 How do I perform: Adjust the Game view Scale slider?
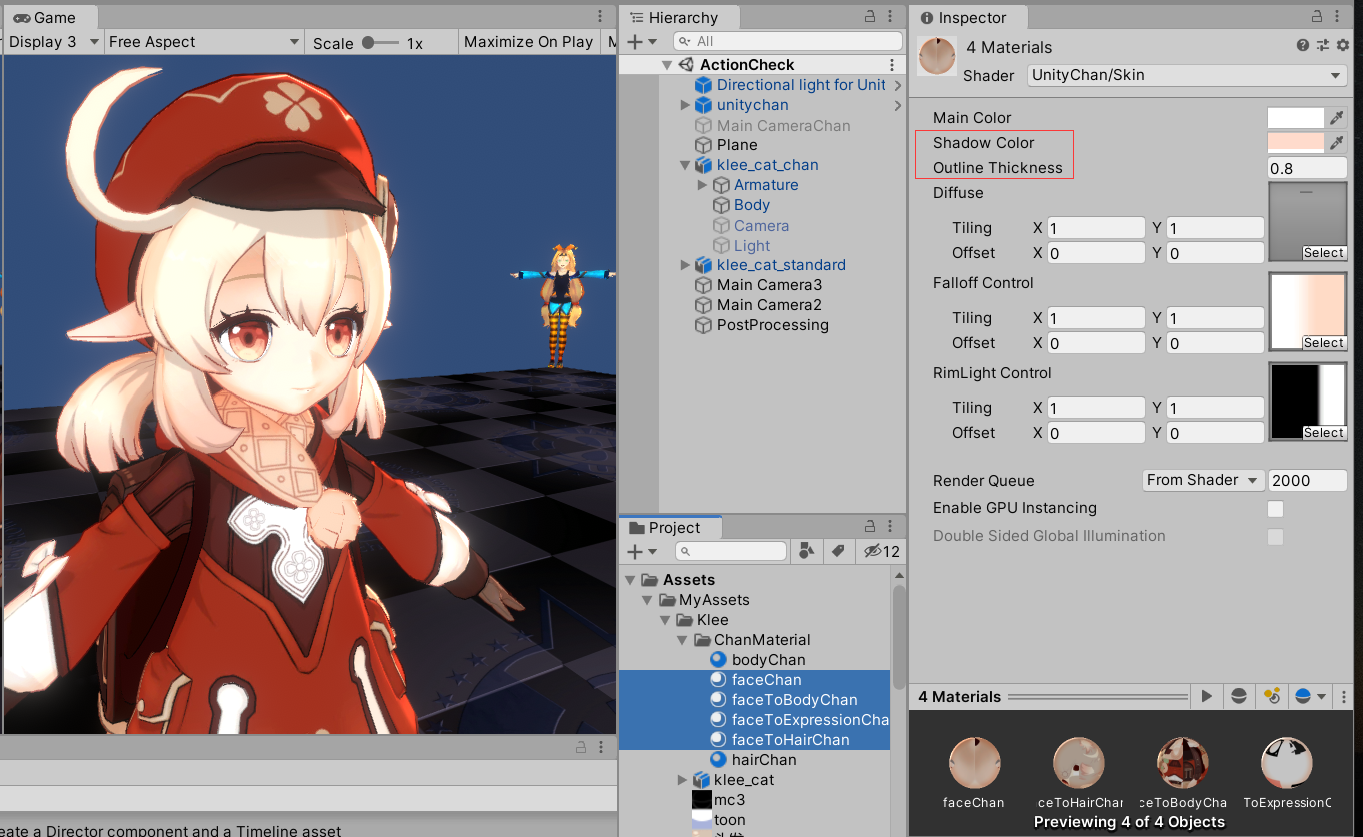pos(380,43)
